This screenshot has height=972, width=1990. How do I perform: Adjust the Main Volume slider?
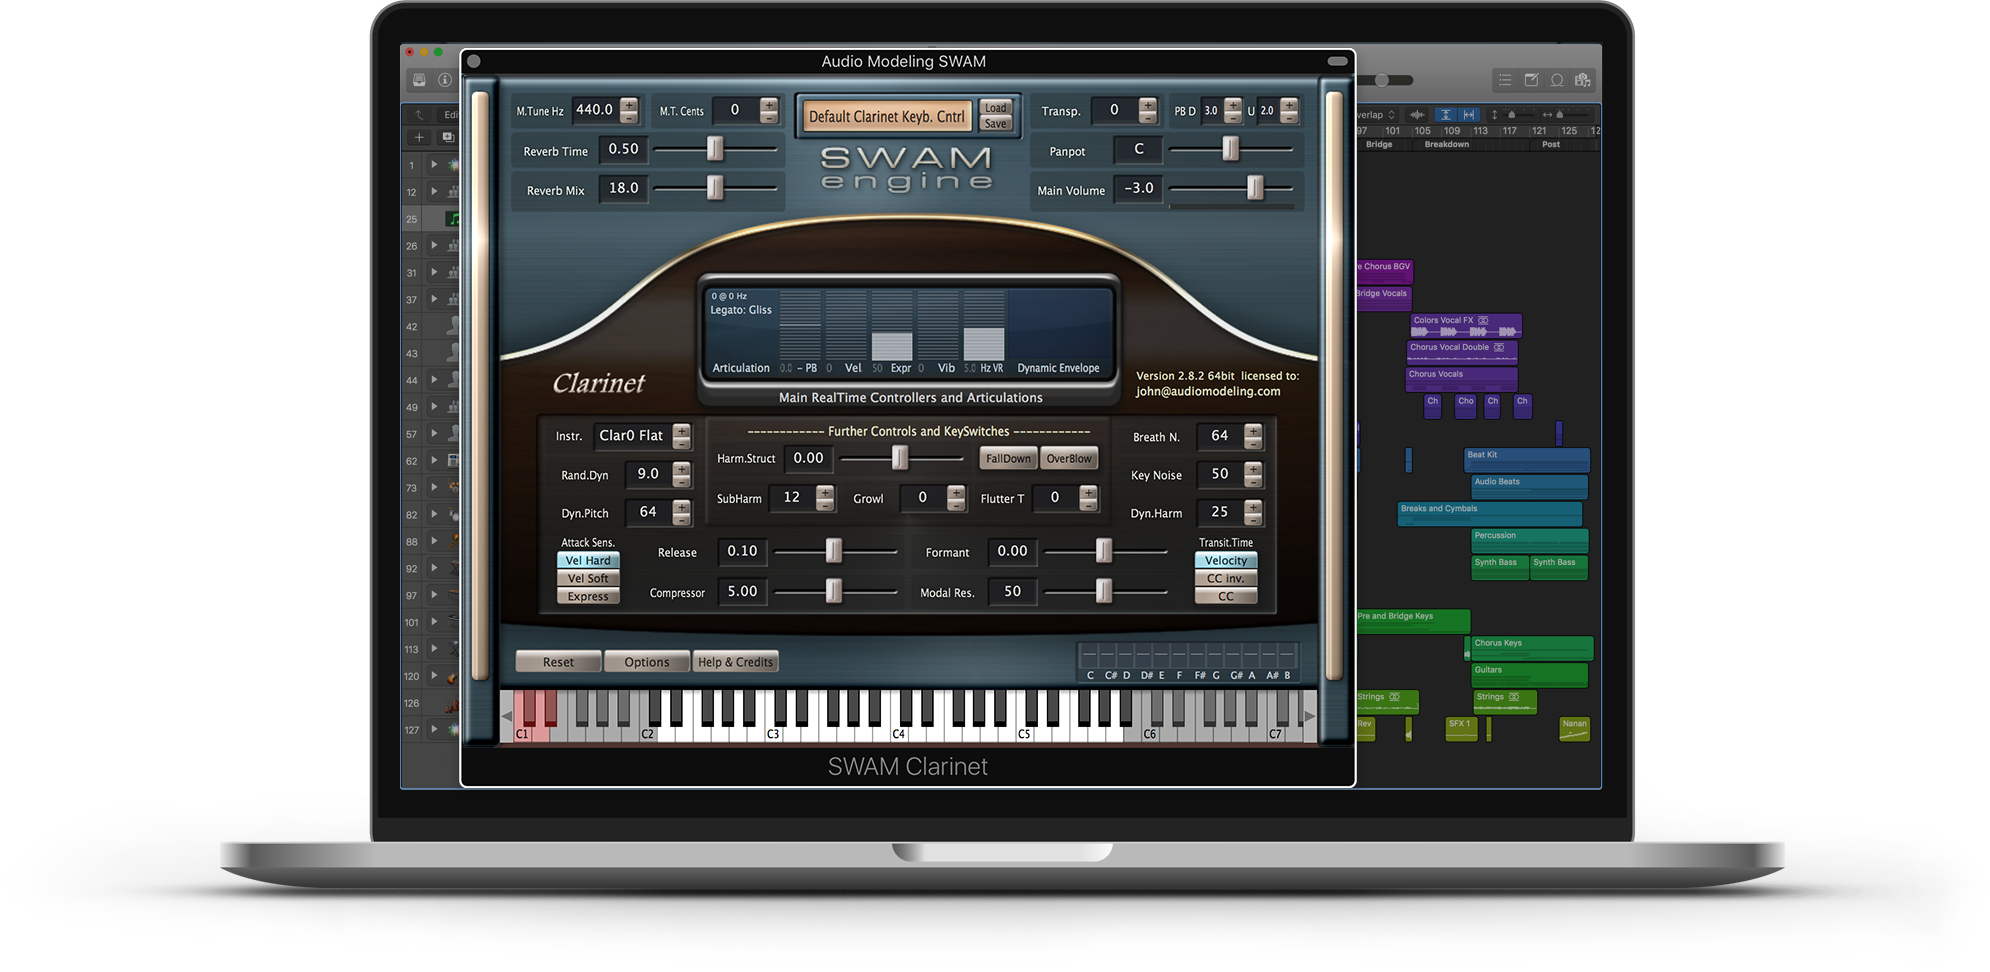tap(1231, 188)
